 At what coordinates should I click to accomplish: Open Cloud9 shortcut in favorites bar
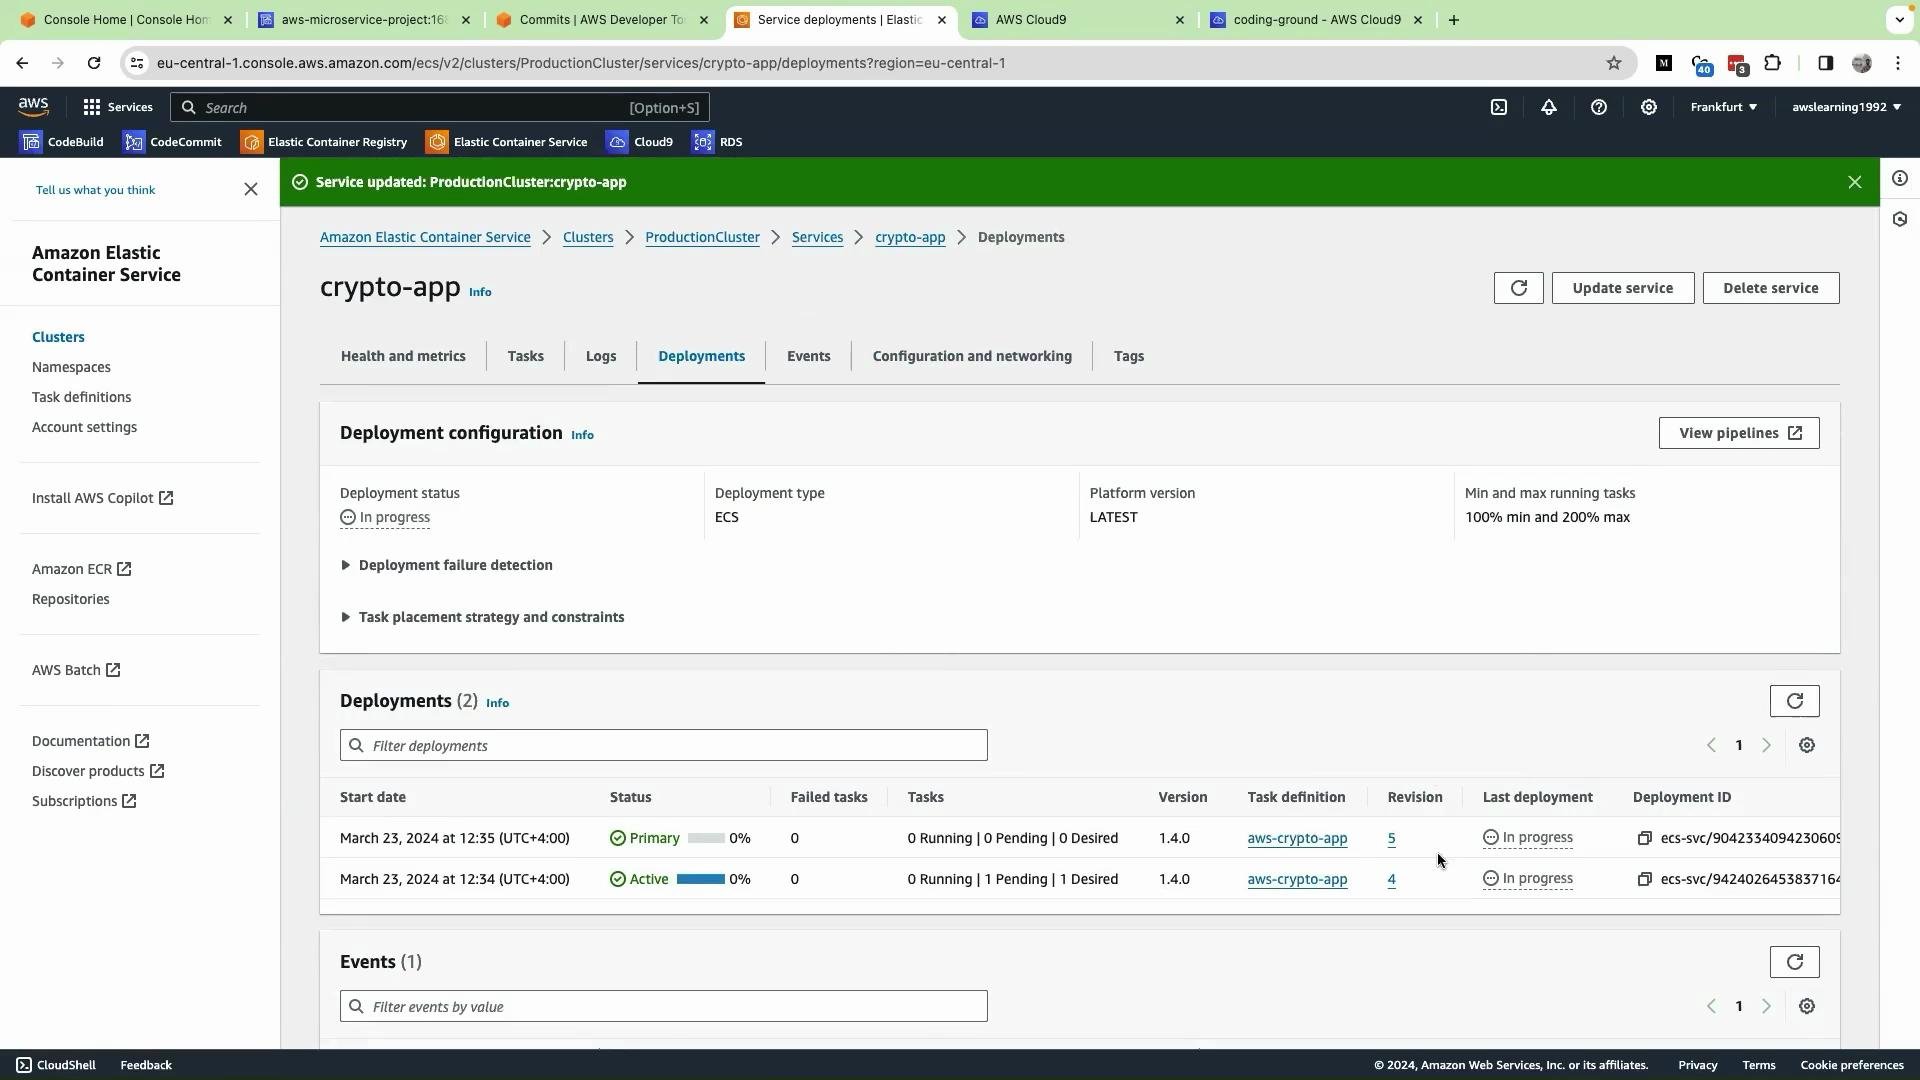coord(640,142)
